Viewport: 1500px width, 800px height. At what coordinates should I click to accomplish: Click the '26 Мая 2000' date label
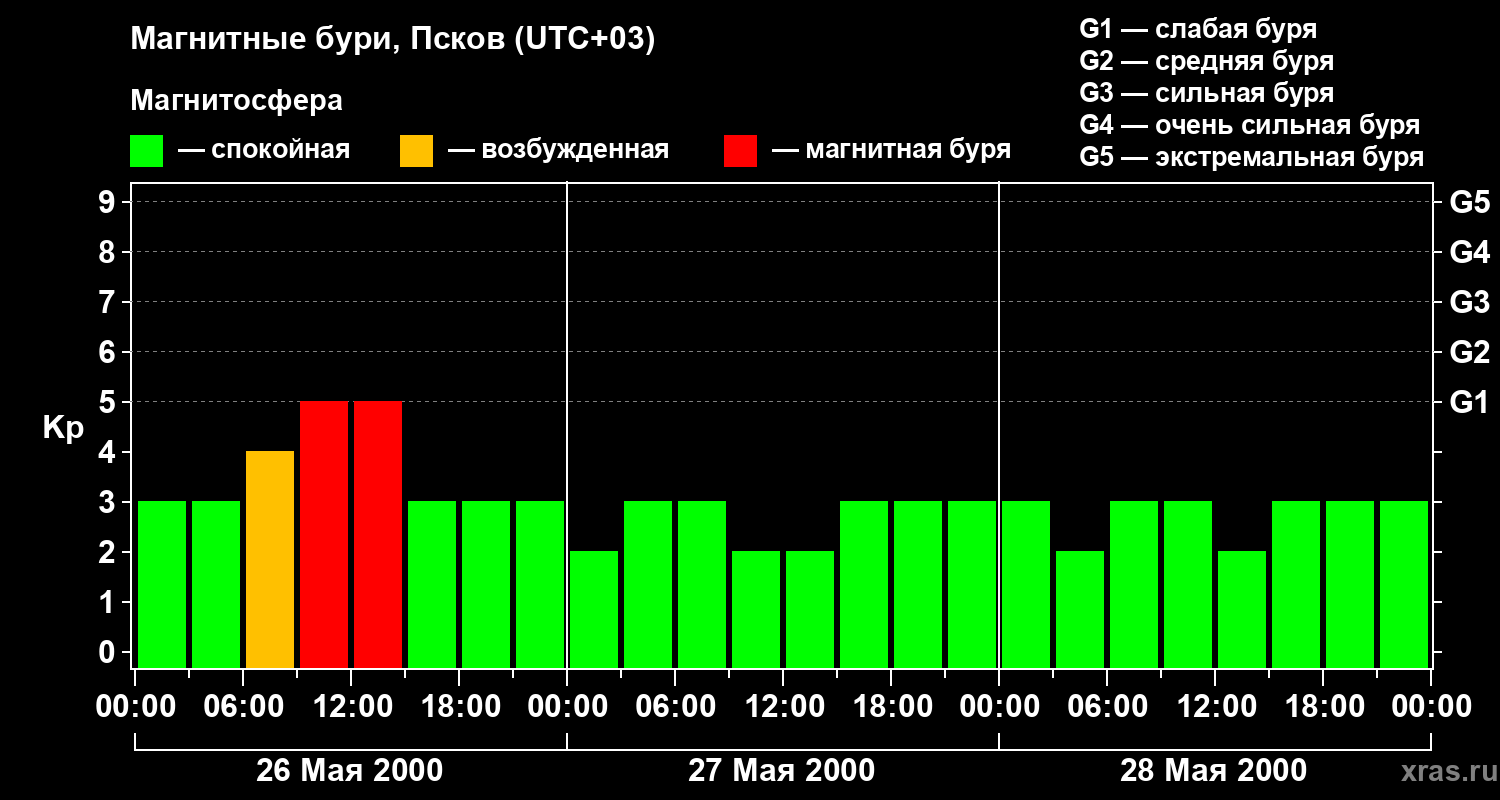(350, 771)
